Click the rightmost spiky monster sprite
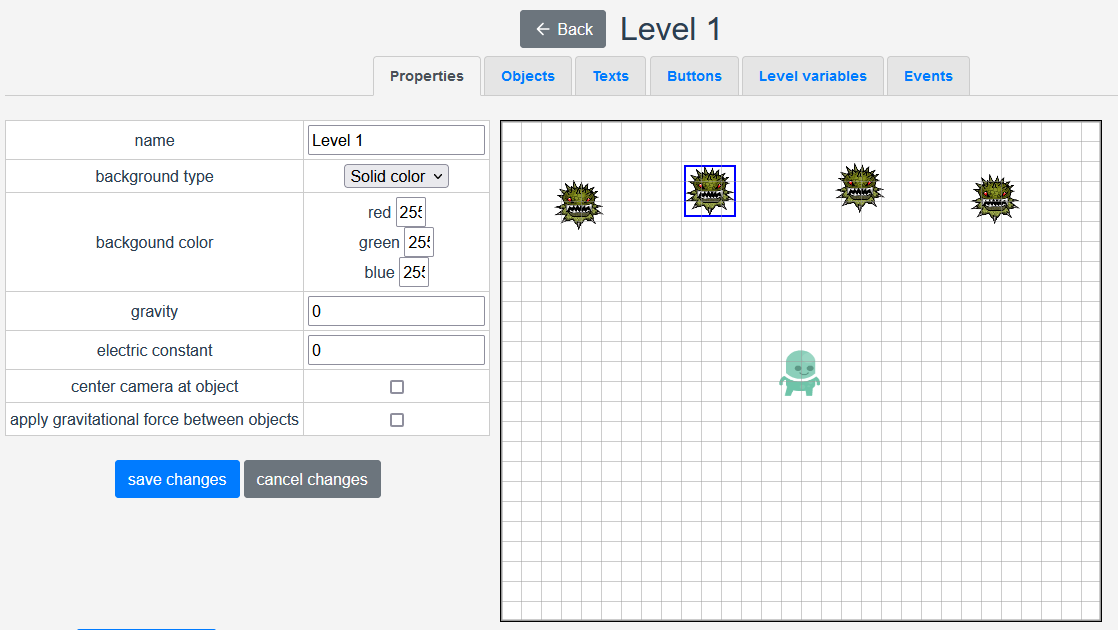Screen dimensions: 1118x630 994,198
